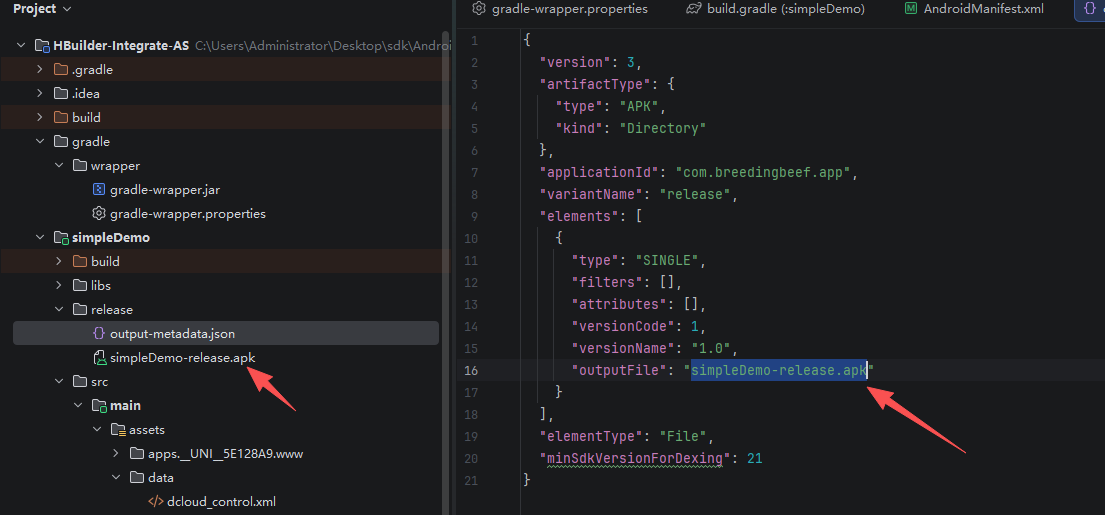
Task: Expand the .gradle folder
Action: pyautogui.click(x=39, y=70)
